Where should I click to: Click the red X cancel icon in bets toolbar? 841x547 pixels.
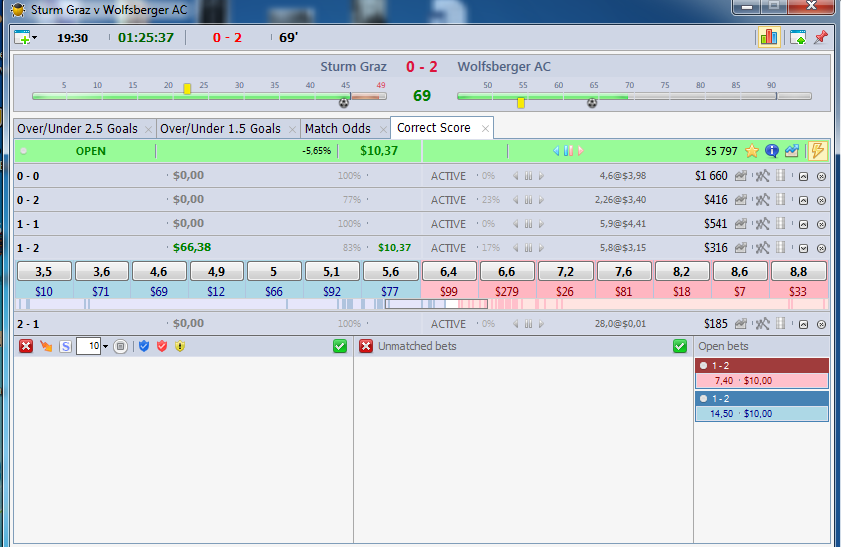tap(26, 346)
